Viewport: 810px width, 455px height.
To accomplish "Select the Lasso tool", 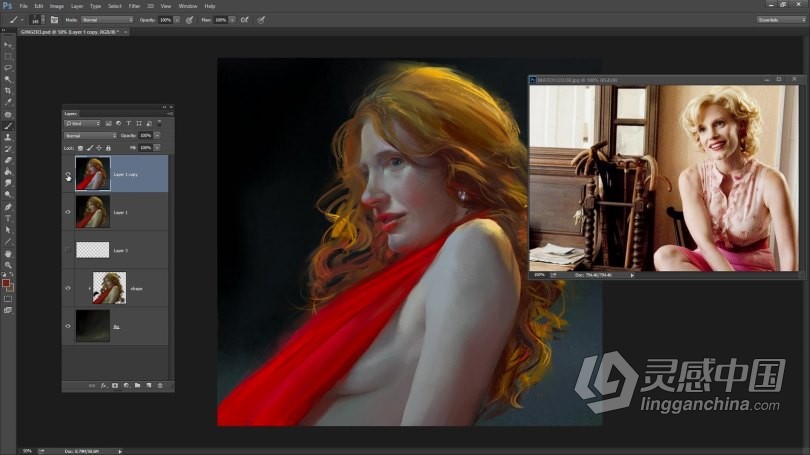I will pos(8,68).
